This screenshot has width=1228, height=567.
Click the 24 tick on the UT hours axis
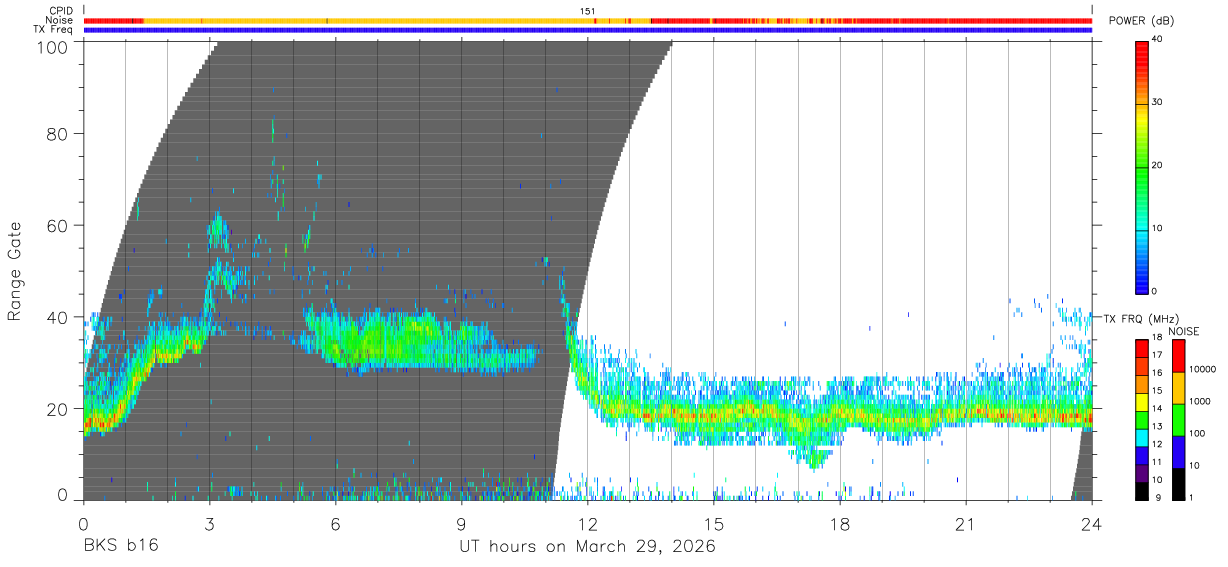[1091, 523]
